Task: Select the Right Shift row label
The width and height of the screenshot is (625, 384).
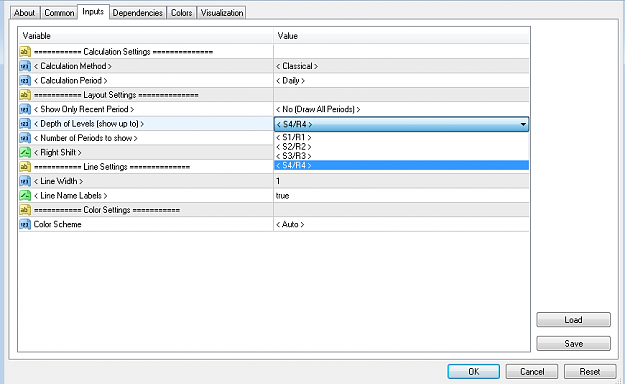Action: (x=57, y=152)
